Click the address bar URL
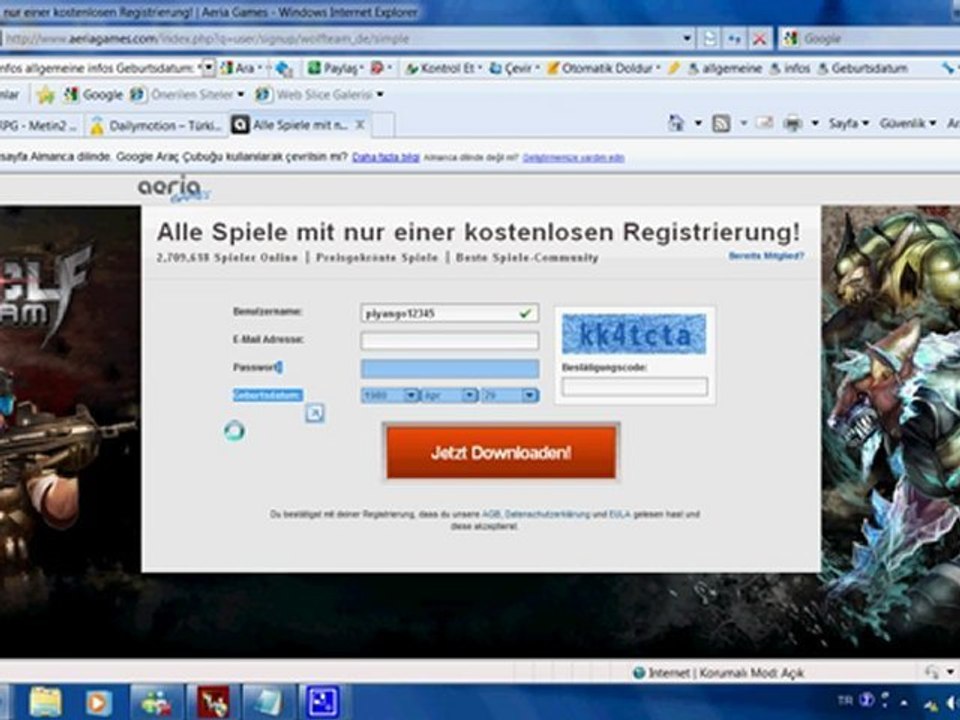 pos(208,39)
